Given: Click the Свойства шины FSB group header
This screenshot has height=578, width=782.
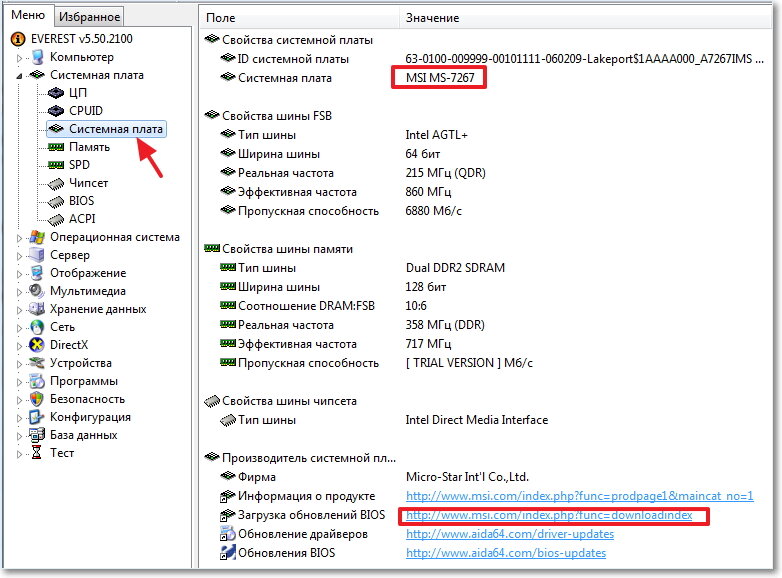Looking at the screenshot, I should pyautogui.click(x=276, y=116).
